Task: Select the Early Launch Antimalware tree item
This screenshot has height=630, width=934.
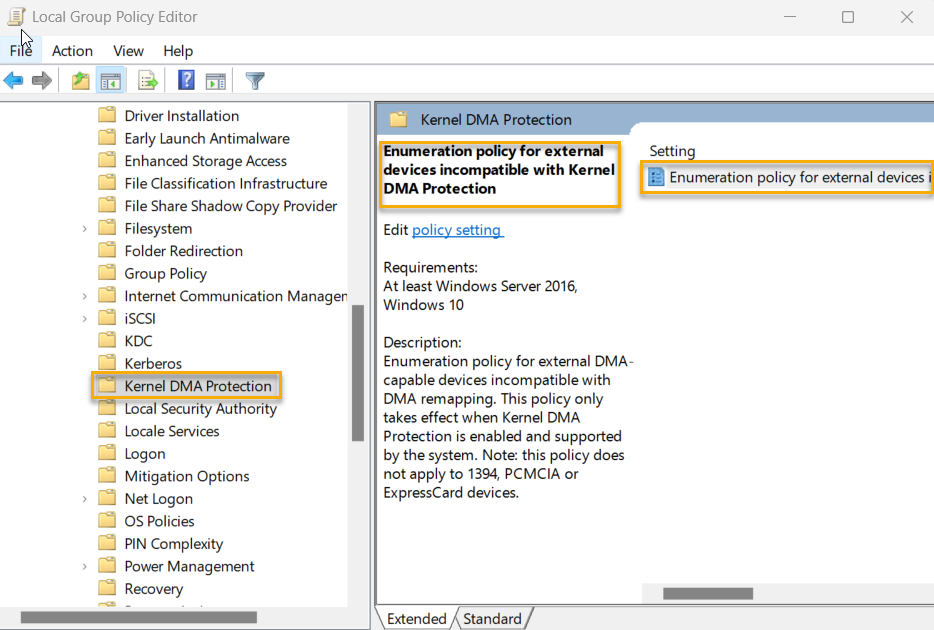Action: (207, 137)
